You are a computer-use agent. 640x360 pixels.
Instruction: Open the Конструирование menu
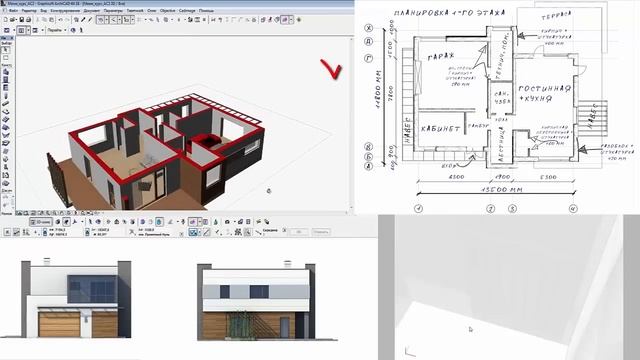pyautogui.click(x=65, y=11)
